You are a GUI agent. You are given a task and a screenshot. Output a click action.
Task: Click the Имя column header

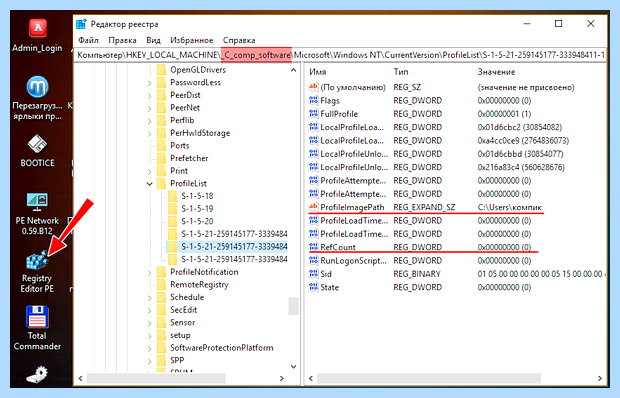pos(318,72)
